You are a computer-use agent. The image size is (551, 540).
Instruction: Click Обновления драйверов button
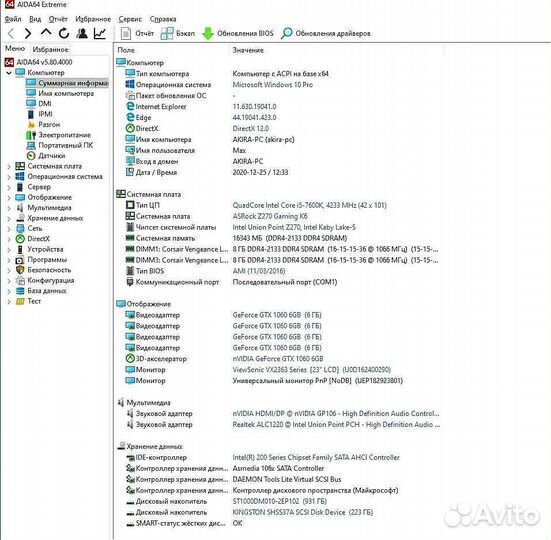pos(326,33)
